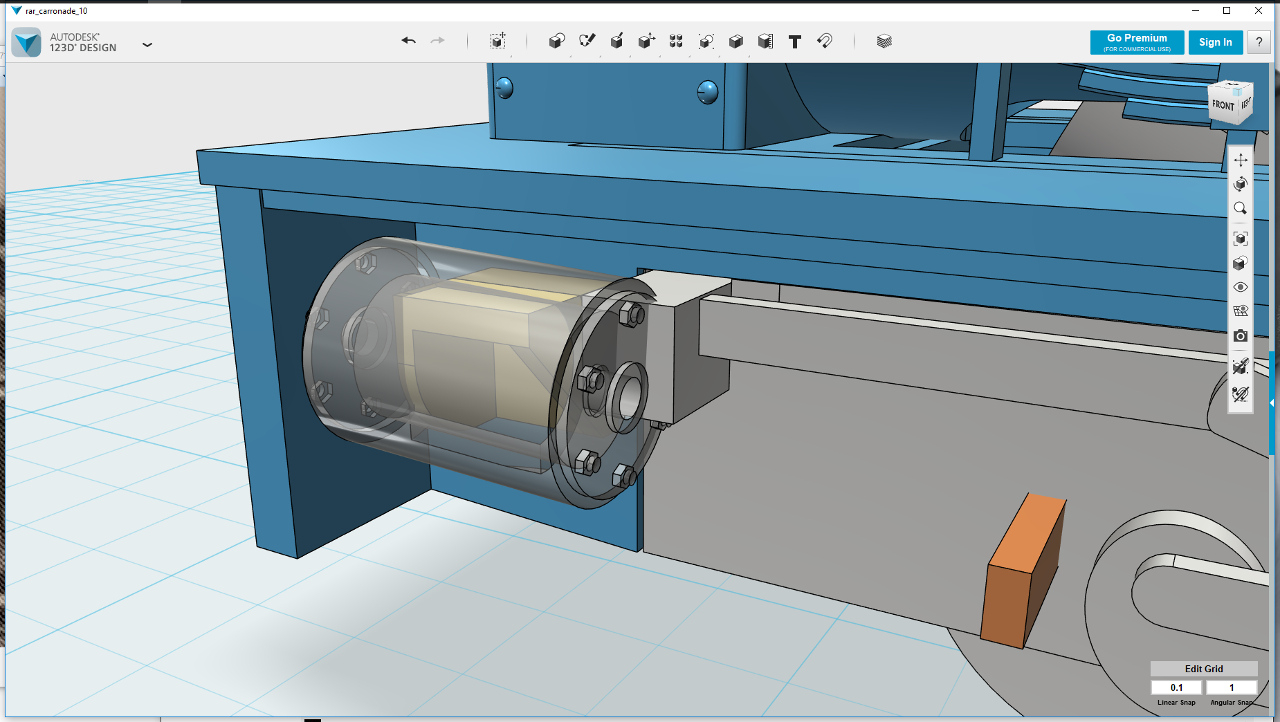The height and width of the screenshot is (722, 1280).
Task: Open the materials and outlines view style
Action: coord(1241,263)
